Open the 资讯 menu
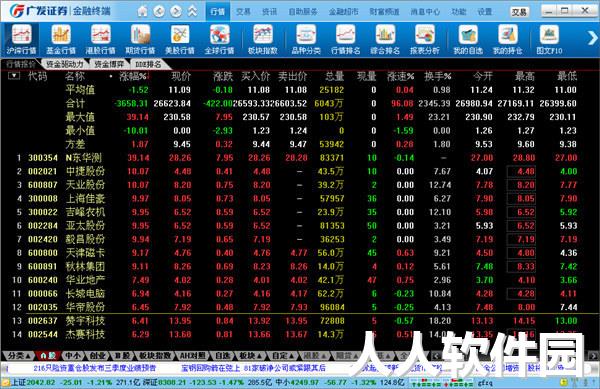 pyautogui.click(x=269, y=12)
